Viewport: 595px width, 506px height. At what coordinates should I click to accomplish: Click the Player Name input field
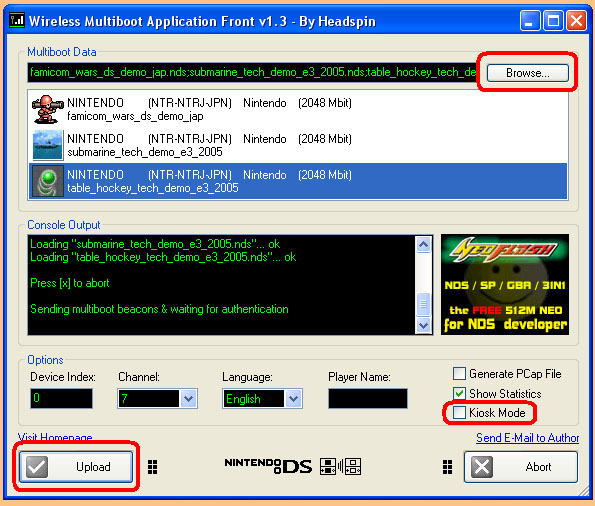click(x=368, y=398)
